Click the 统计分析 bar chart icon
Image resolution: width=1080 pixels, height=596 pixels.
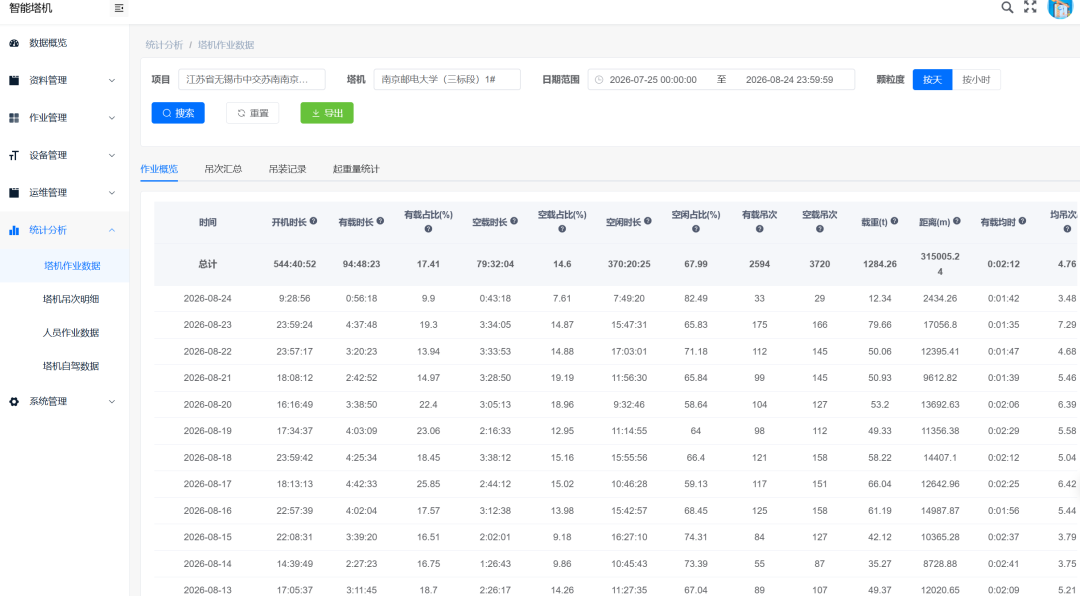(x=14, y=230)
